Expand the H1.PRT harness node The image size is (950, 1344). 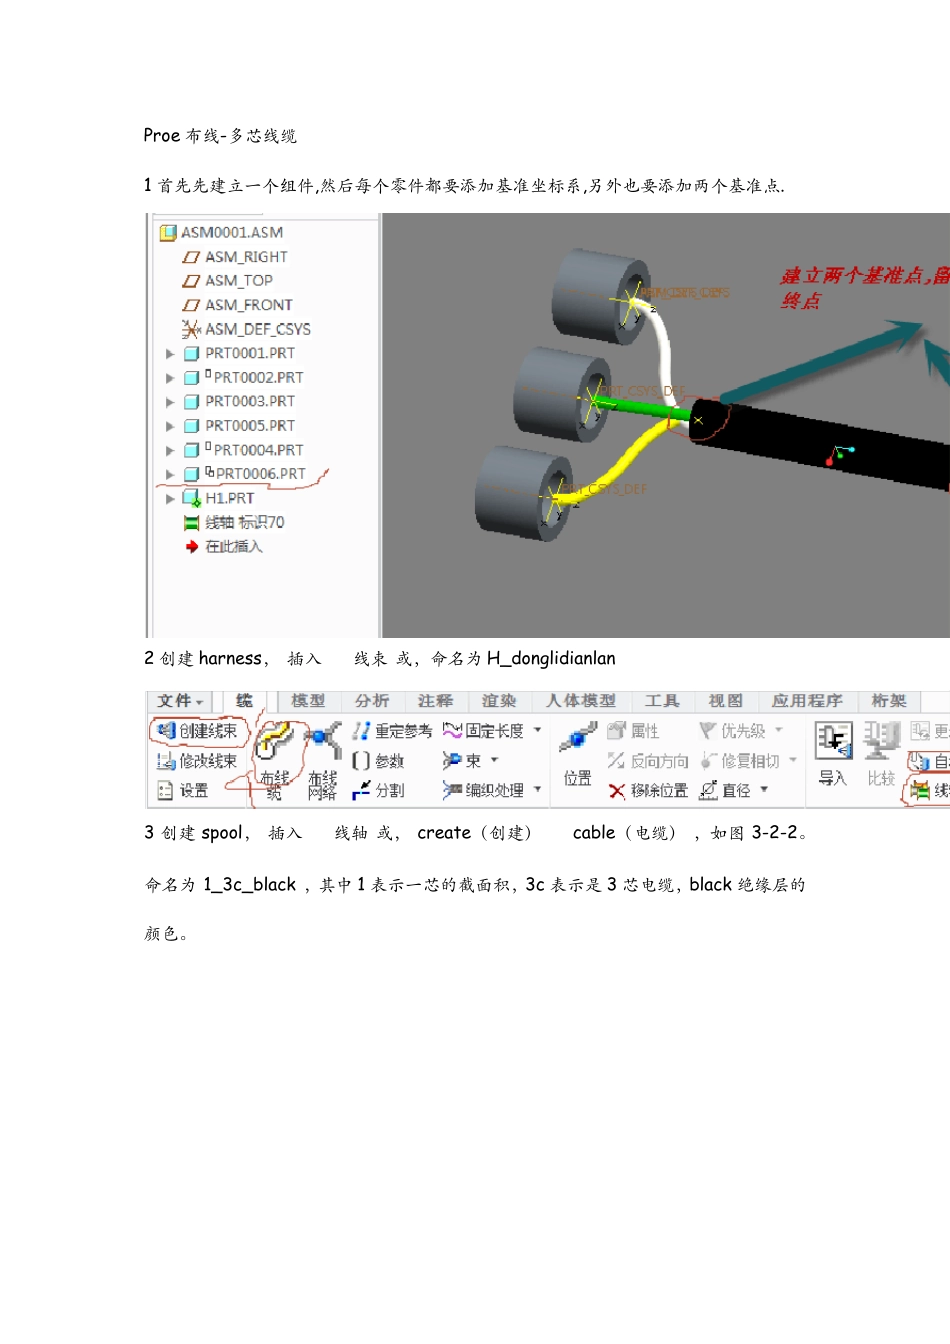click(x=170, y=498)
